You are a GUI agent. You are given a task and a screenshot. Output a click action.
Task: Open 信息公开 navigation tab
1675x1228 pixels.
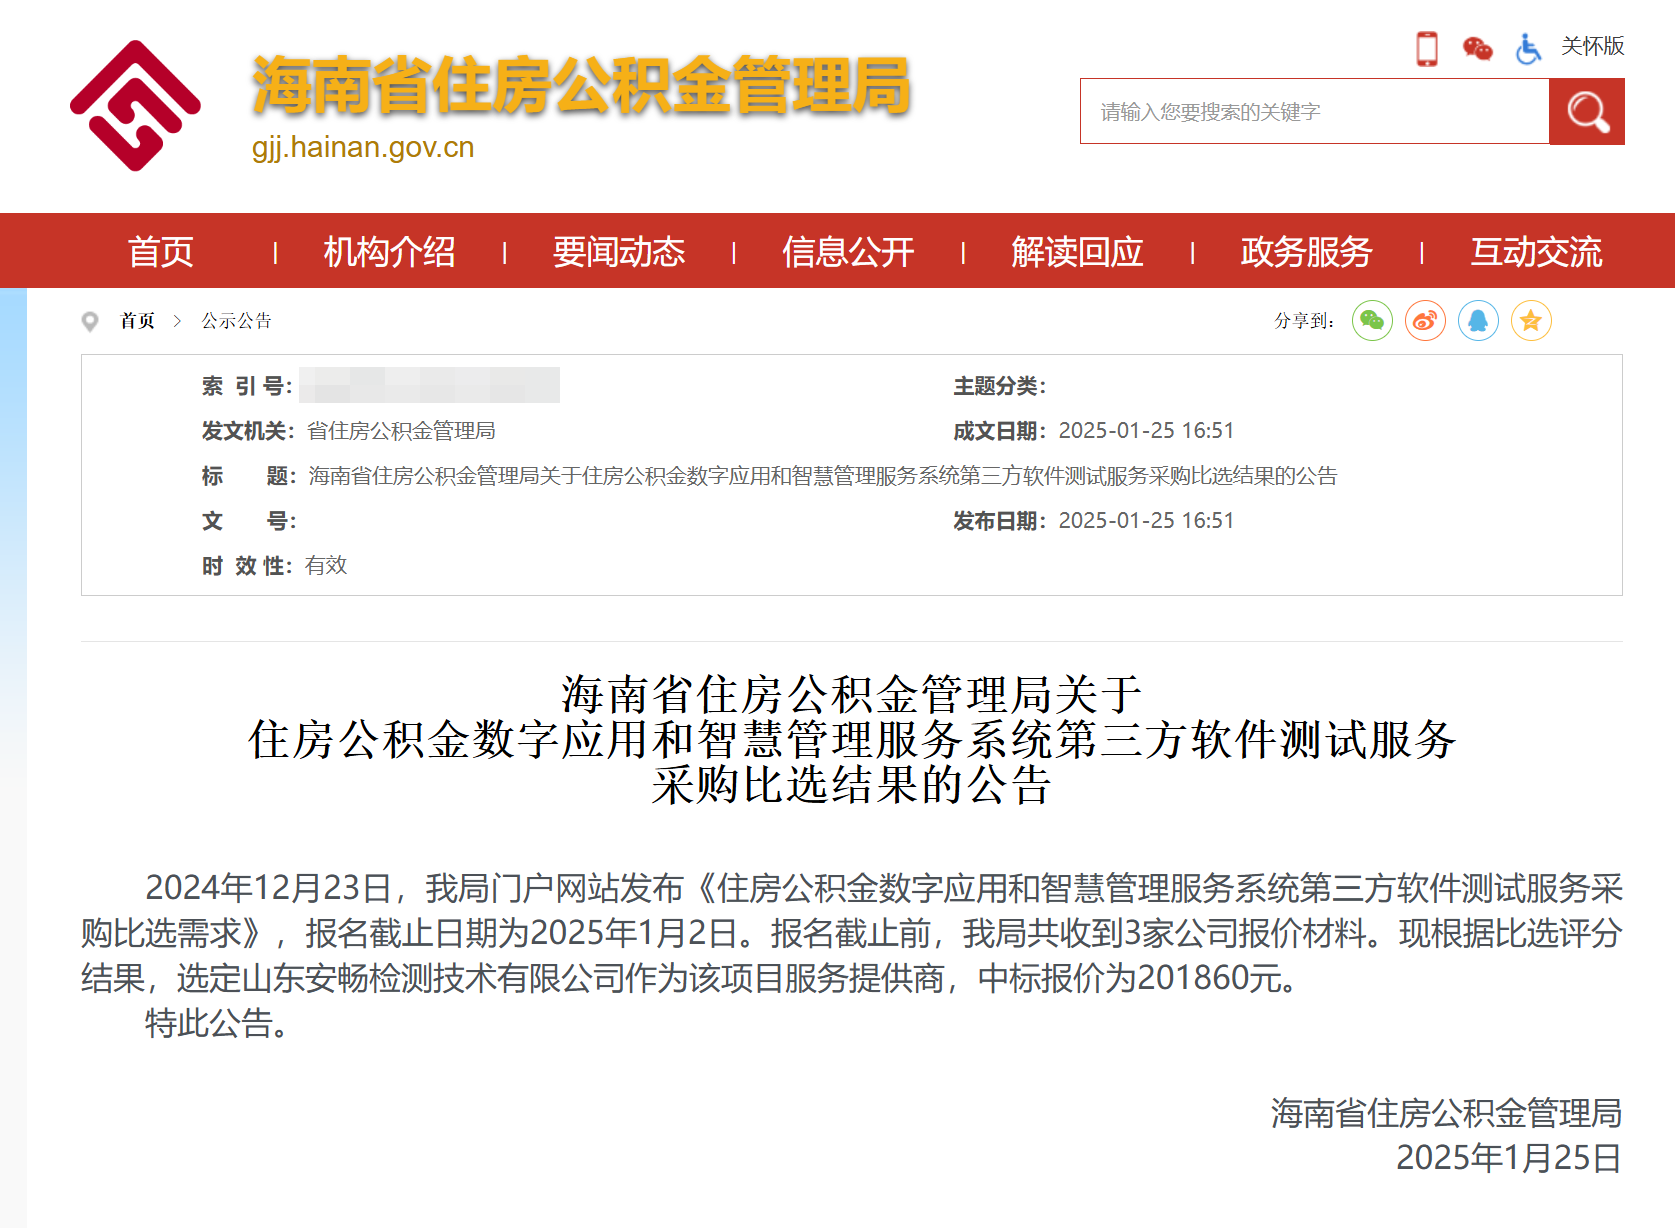[848, 252]
